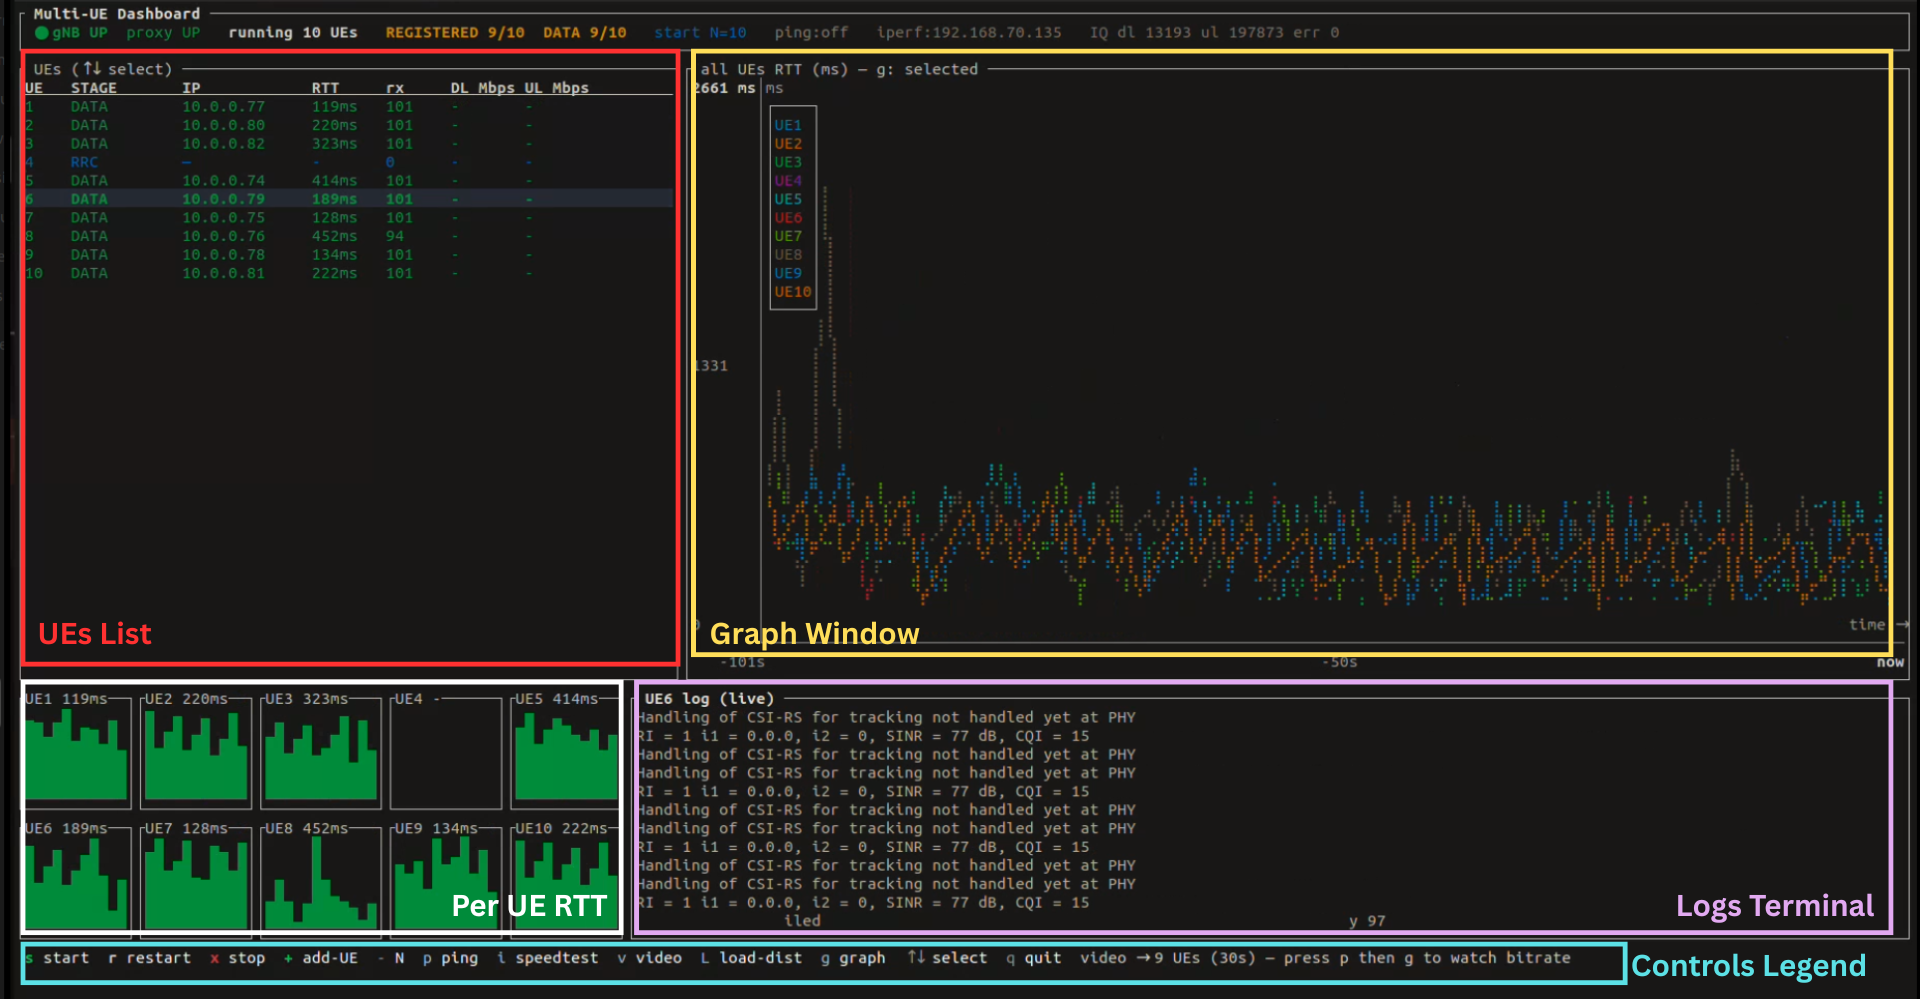Select UE 9 row with IP 10.0.0.78

(349, 255)
